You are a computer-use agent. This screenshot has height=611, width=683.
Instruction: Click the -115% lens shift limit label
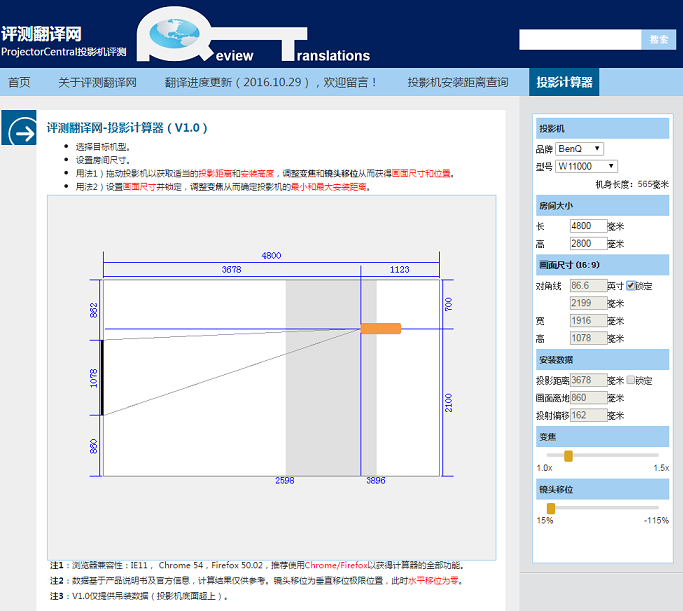[x=656, y=520]
